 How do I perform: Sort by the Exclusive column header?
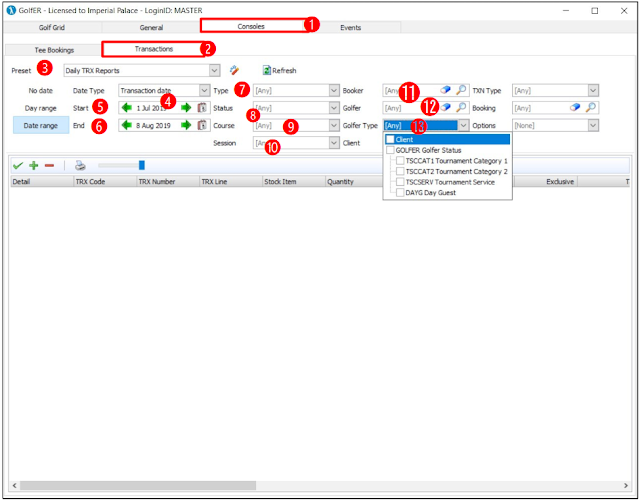[x=545, y=182]
